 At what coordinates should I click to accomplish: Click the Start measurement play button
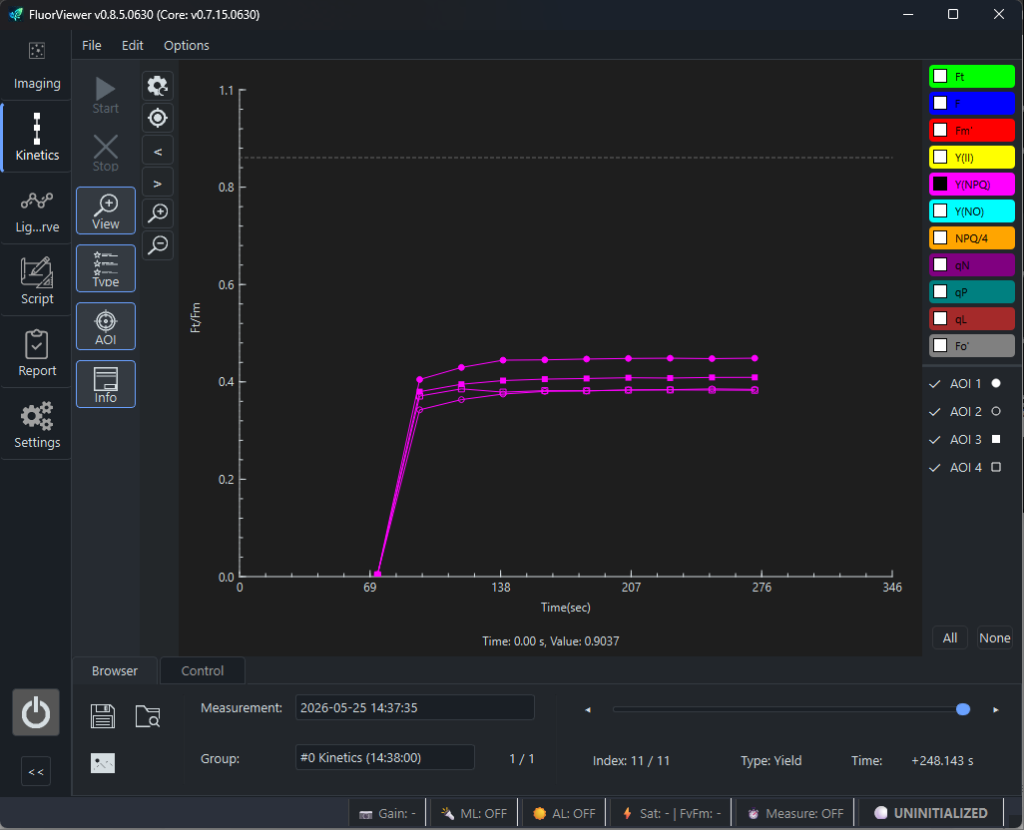(x=105, y=95)
